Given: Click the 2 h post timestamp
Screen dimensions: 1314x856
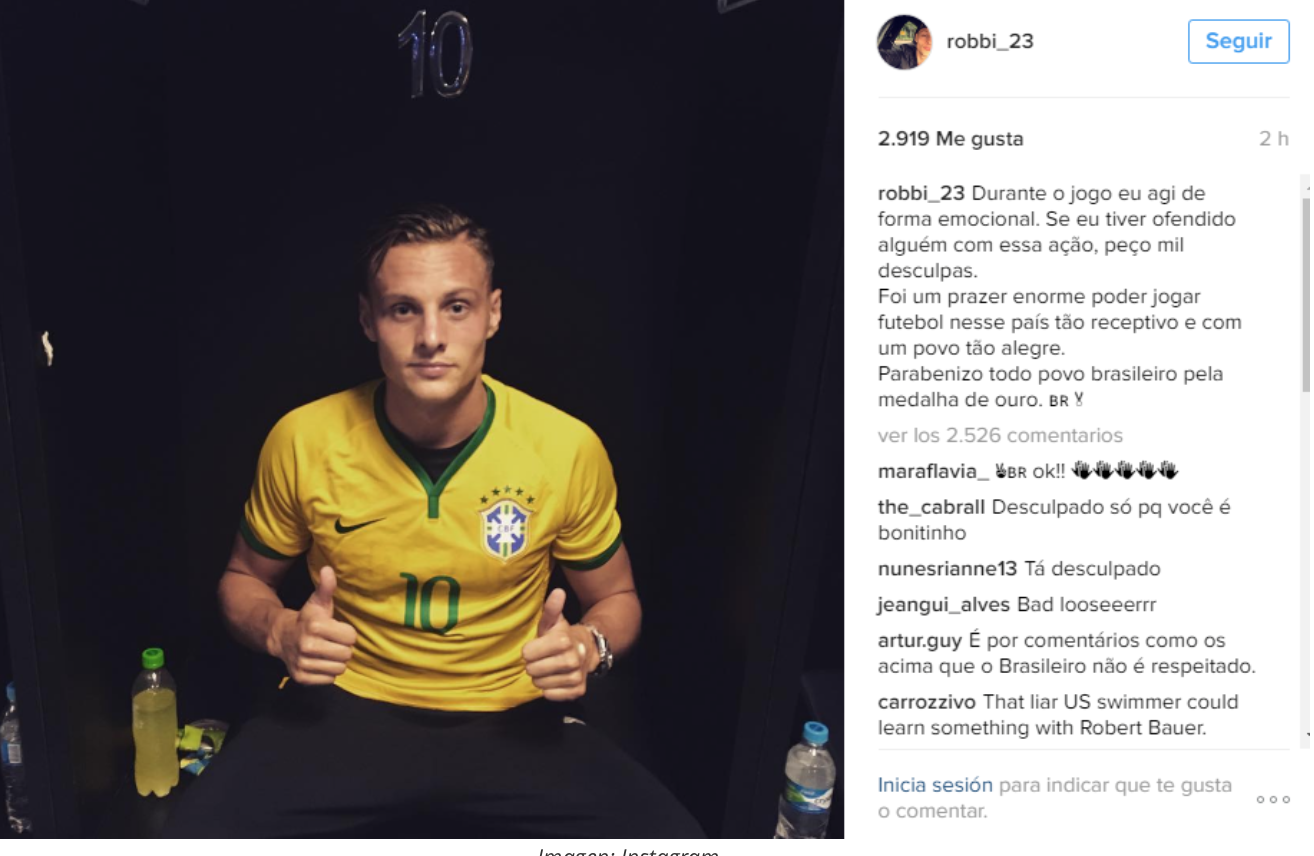Looking at the screenshot, I should 1274,139.
